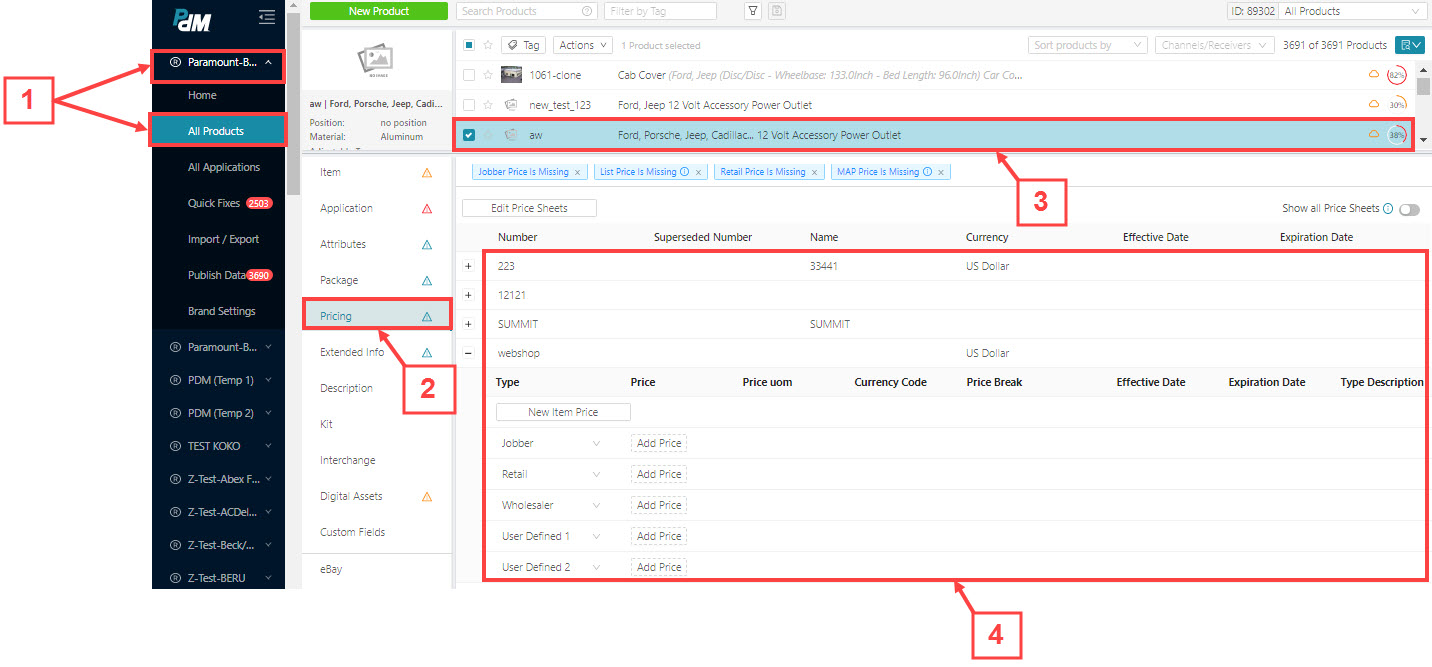Click Add Price for User Defined 2

pyautogui.click(x=659, y=567)
